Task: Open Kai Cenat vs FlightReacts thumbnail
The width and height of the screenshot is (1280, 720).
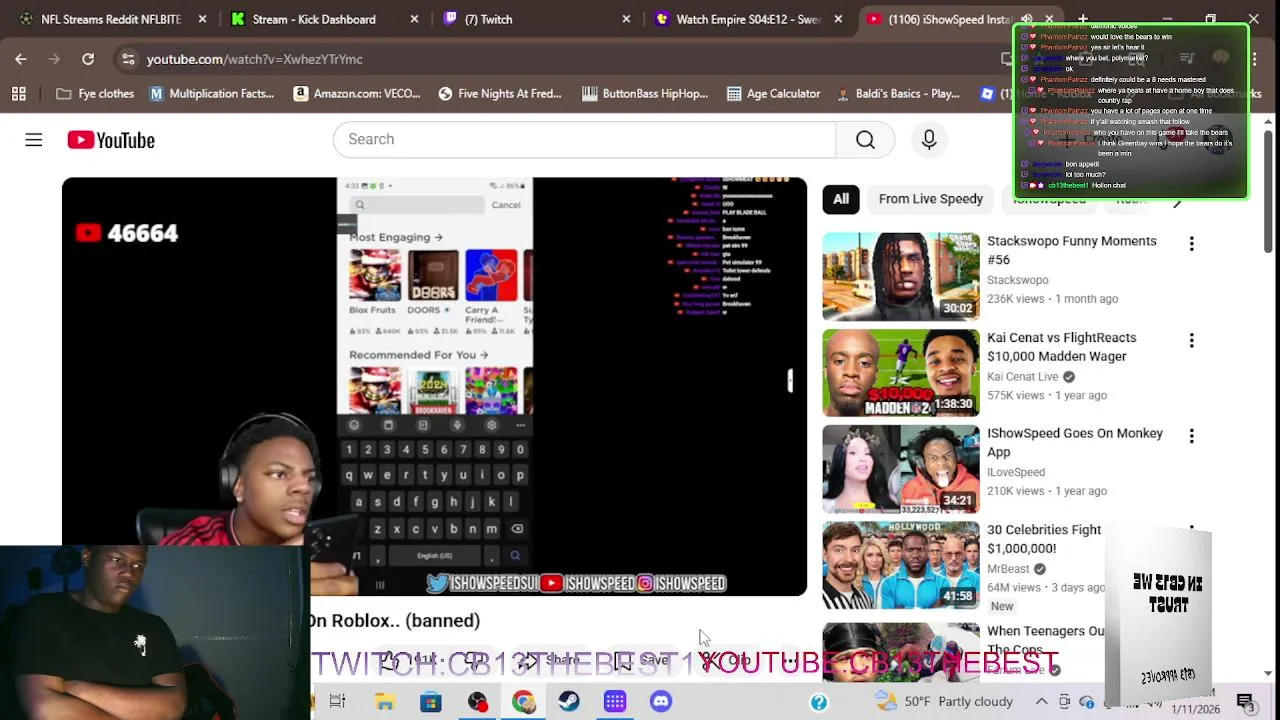Action: coord(901,373)
